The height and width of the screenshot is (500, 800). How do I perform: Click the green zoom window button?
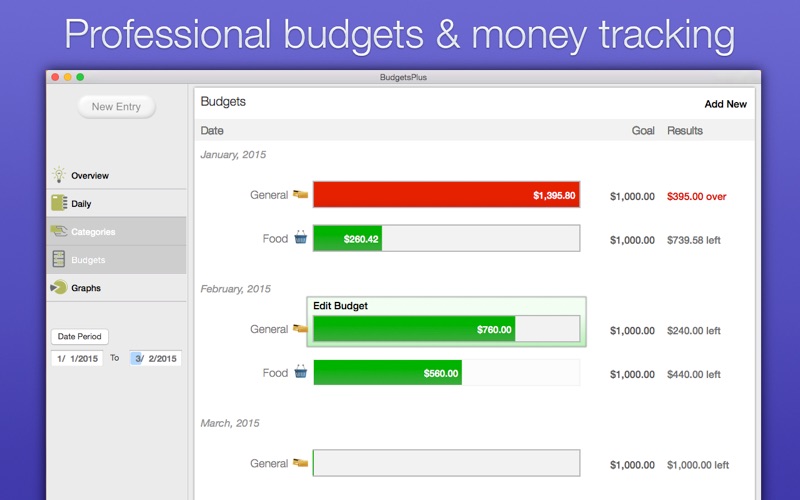coord(80,77)
